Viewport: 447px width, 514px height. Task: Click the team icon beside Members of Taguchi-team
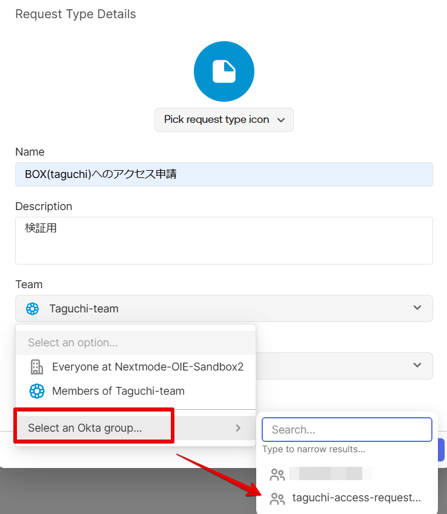tap(37, 391)
